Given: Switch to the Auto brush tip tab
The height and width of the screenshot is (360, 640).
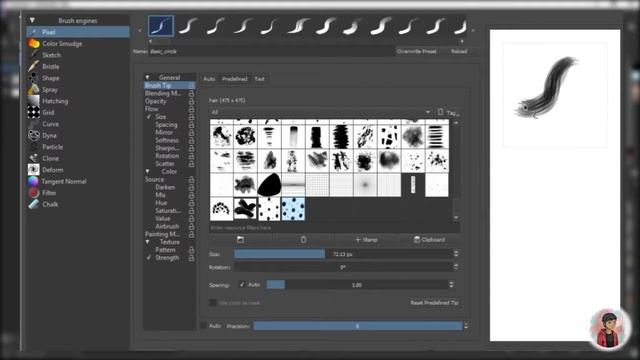Looking at the screenshot, I should click(x=209, y=79).
